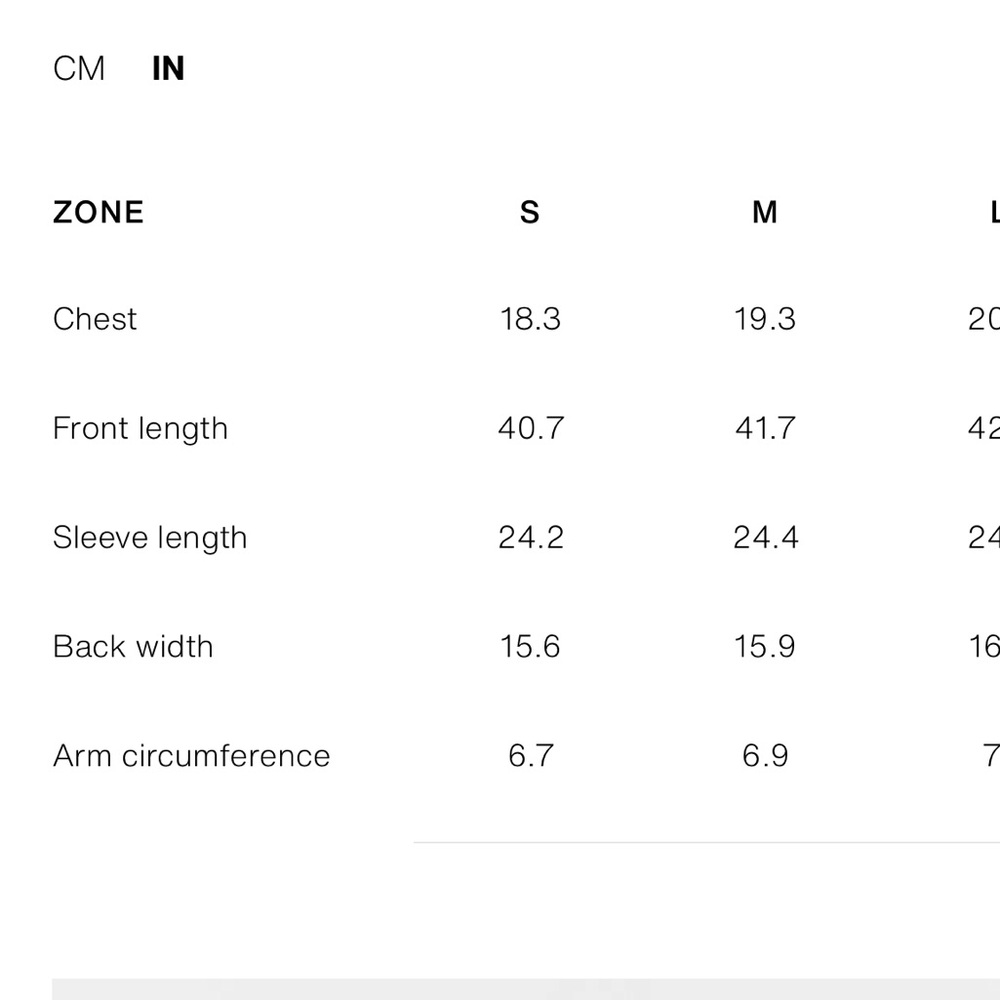Click the 6.9 arm circumference value
The height and width of the screenshot is (1000, 1000).
(765, 755)
